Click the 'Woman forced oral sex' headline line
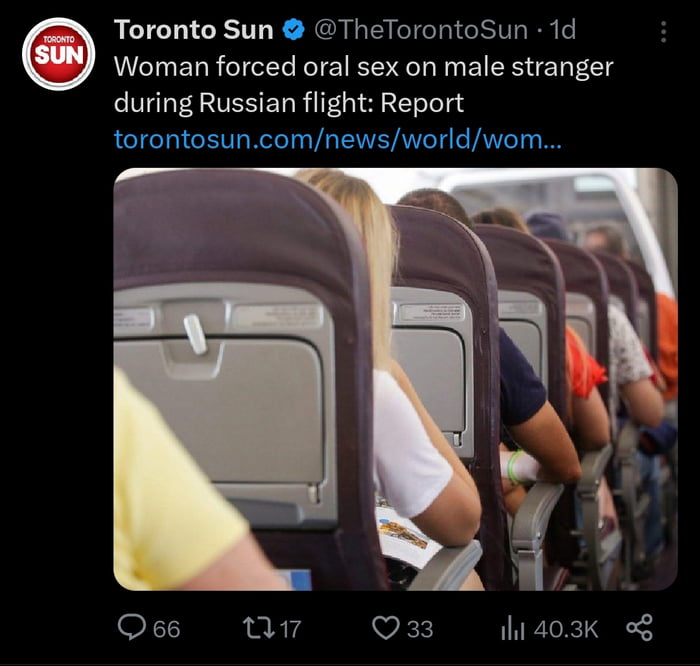The image size is (700, 666). (x=363, y=67)
